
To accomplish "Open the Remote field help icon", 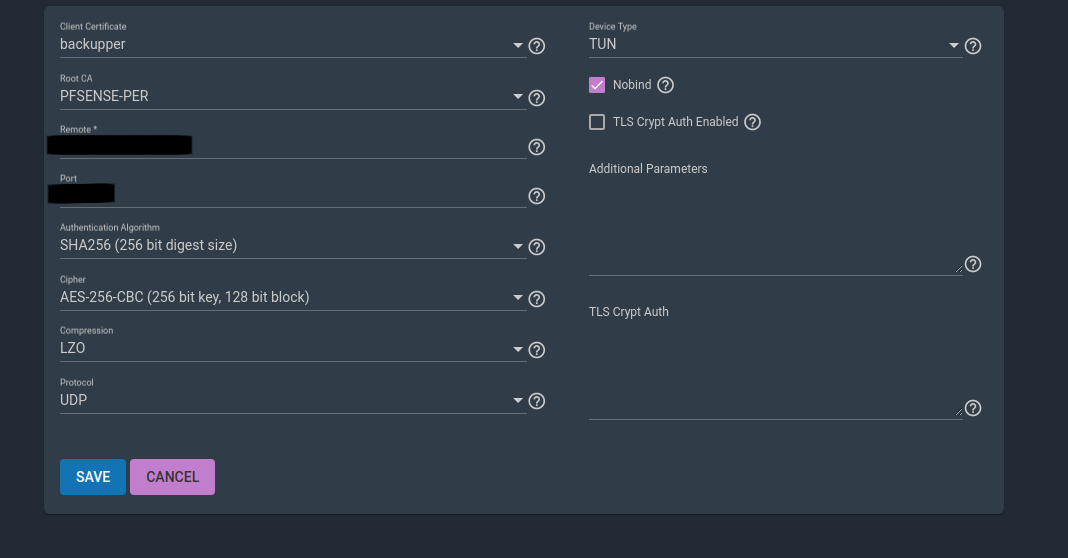I will 537,147.
